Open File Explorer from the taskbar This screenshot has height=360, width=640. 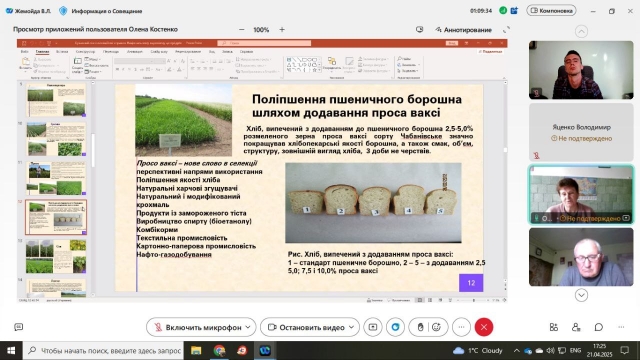point(196,351)
